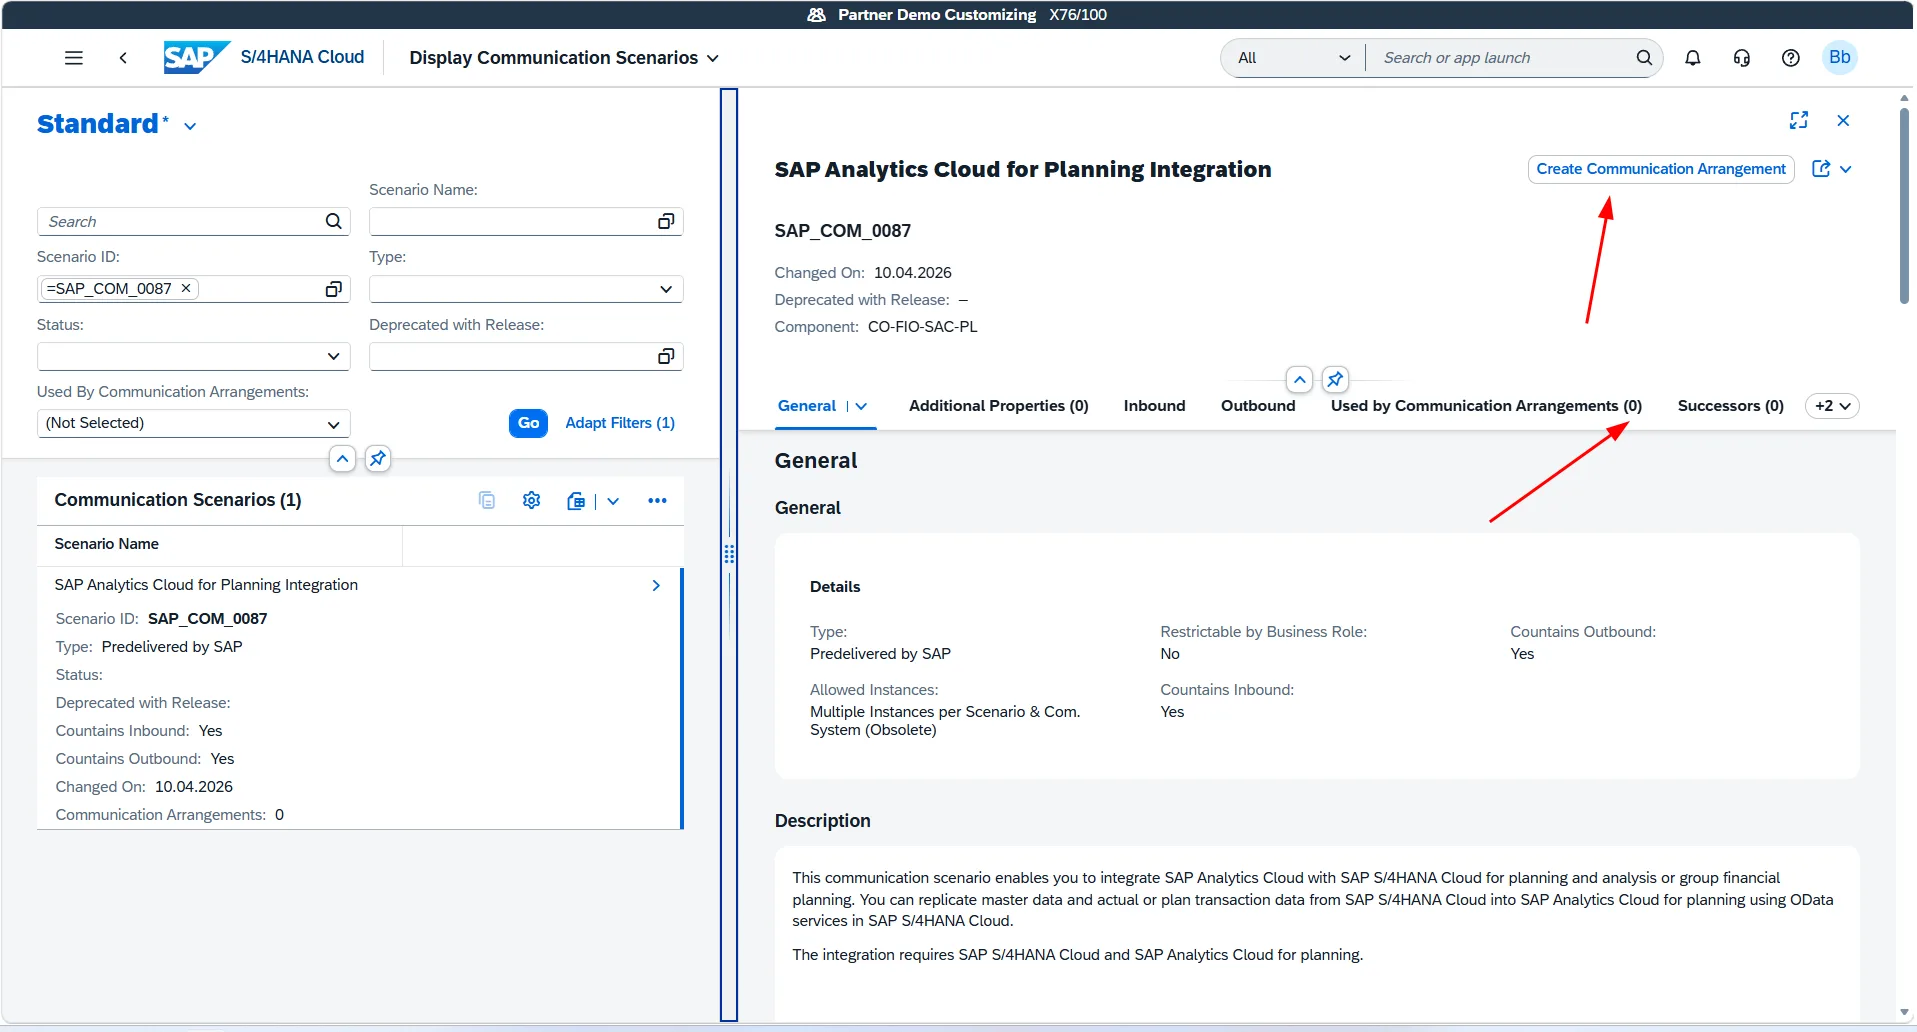Screen dimensions: 1917x1032
Task: Enter full screen for detail panel
Action: (1799, 120)
